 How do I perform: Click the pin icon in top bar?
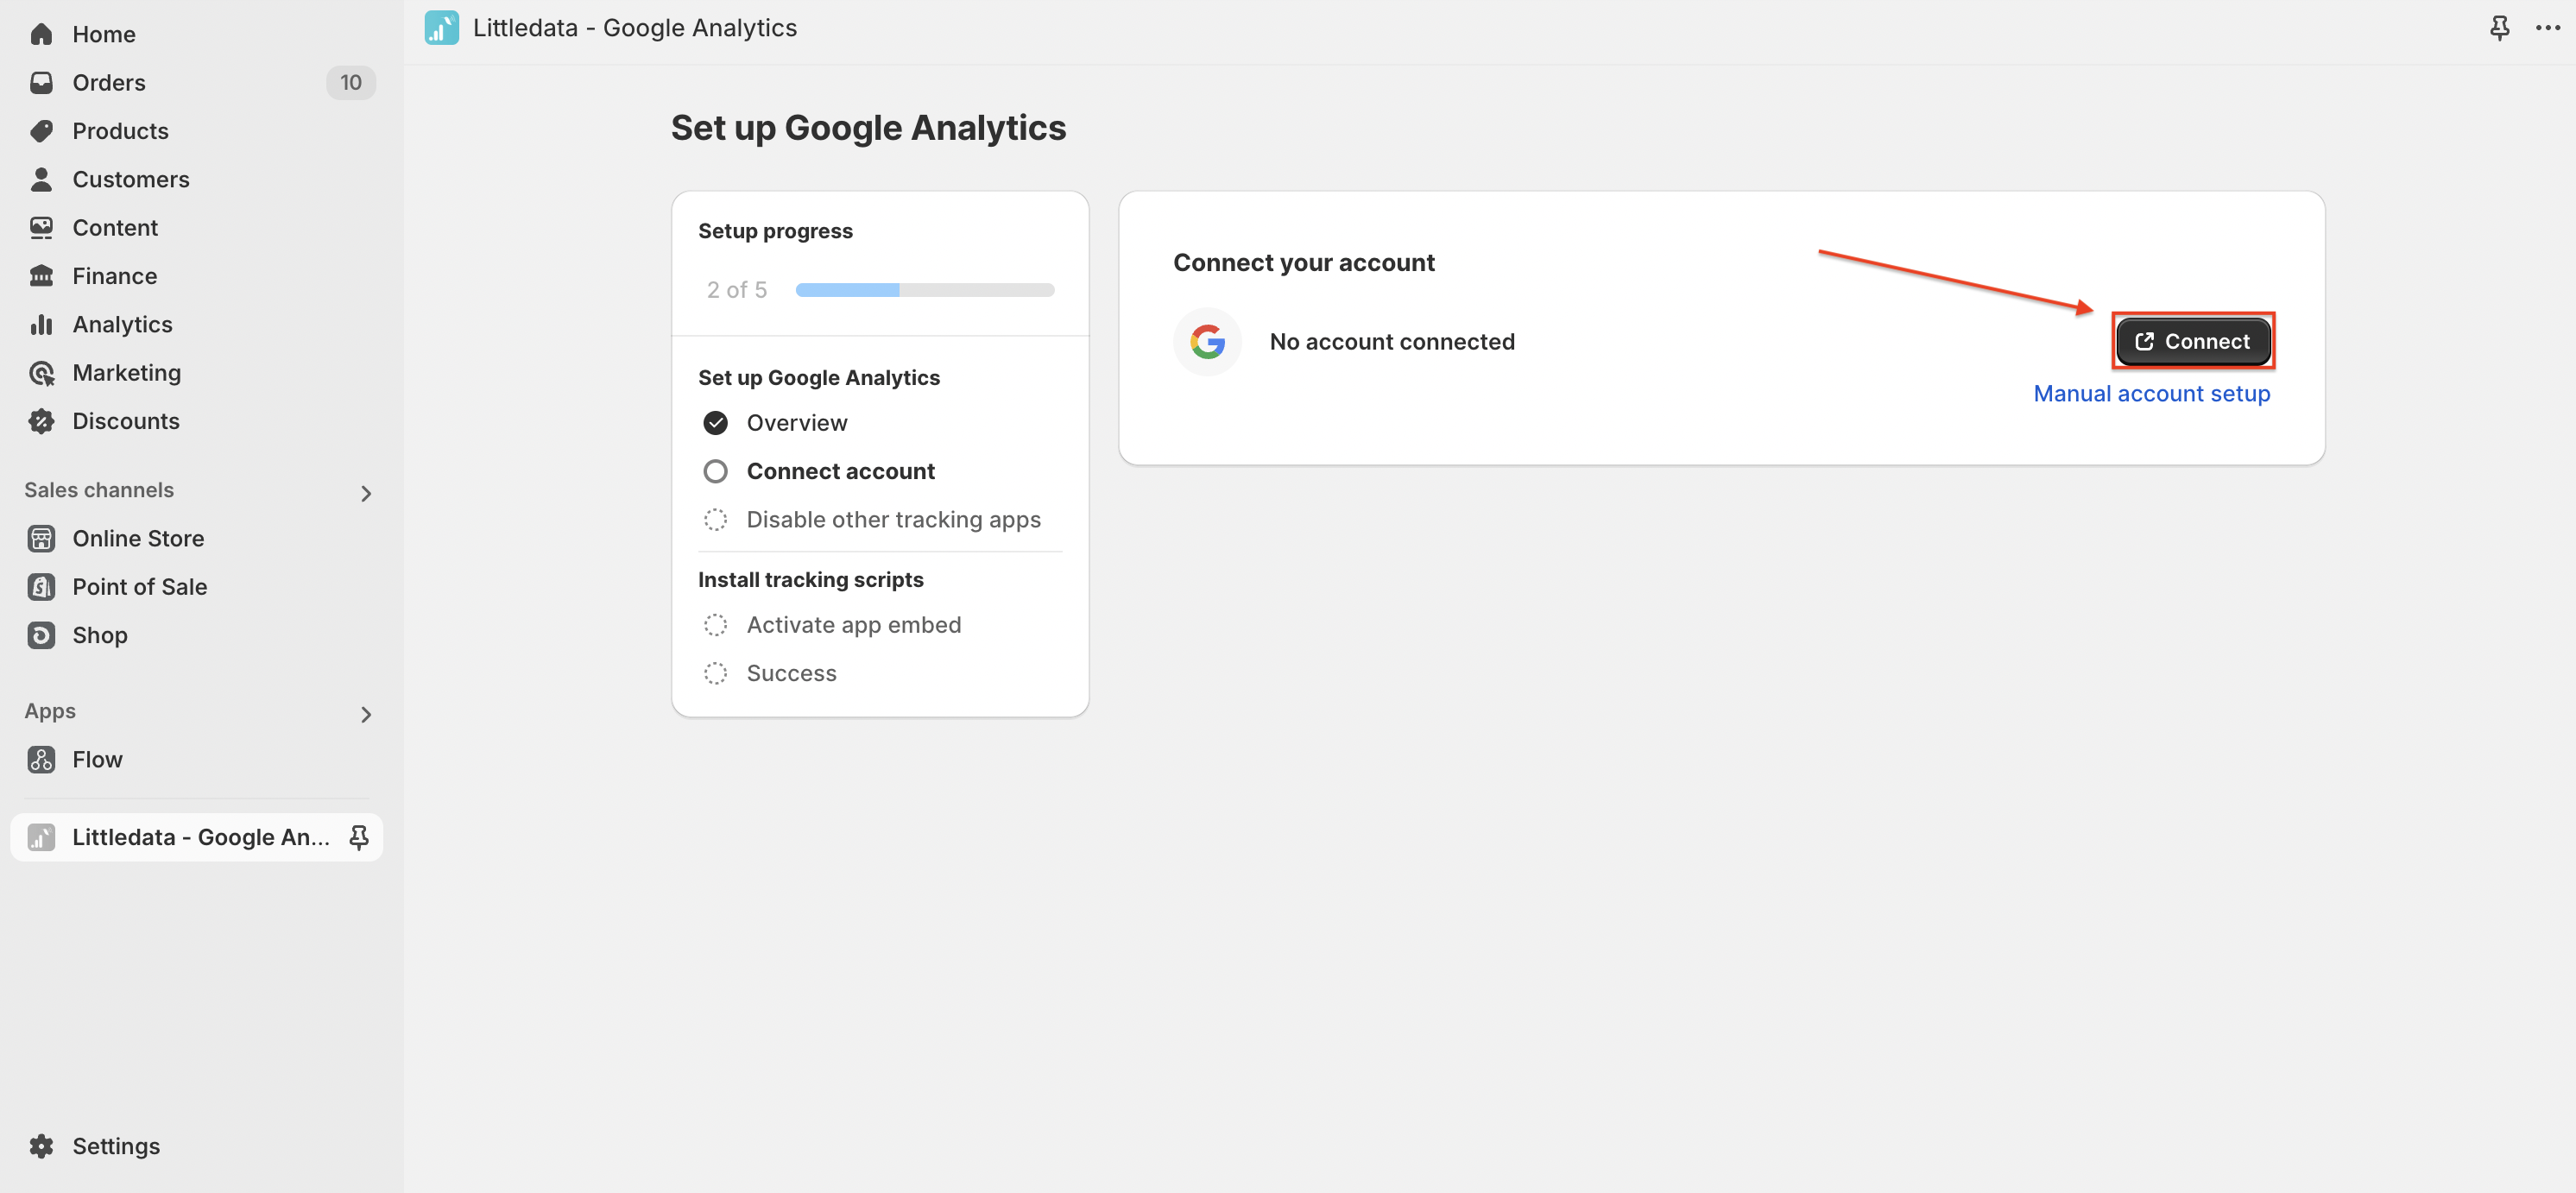(2499, 28)
